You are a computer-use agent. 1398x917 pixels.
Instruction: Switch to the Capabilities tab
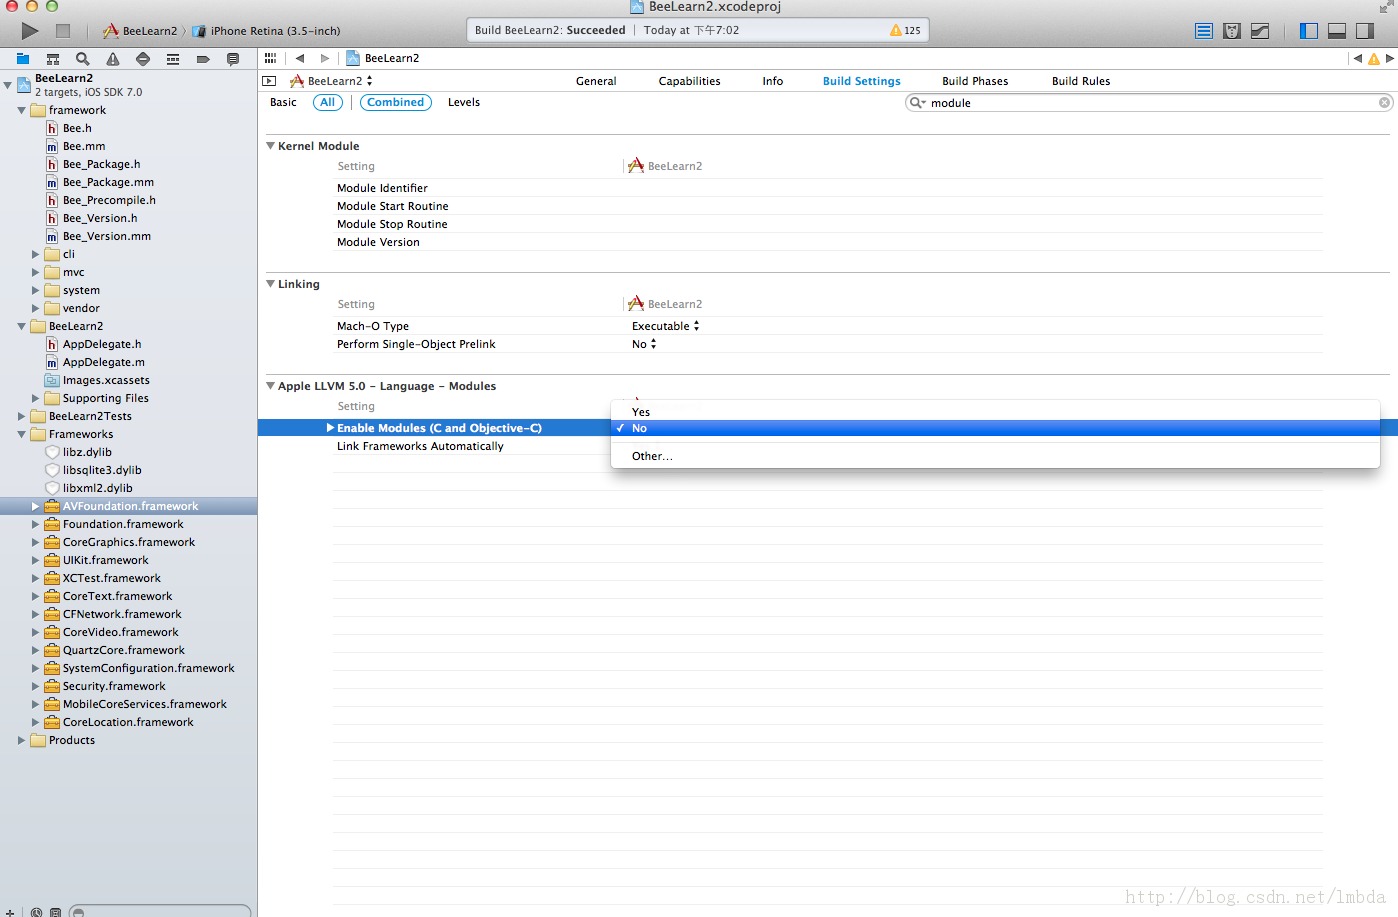pos(689,81)
